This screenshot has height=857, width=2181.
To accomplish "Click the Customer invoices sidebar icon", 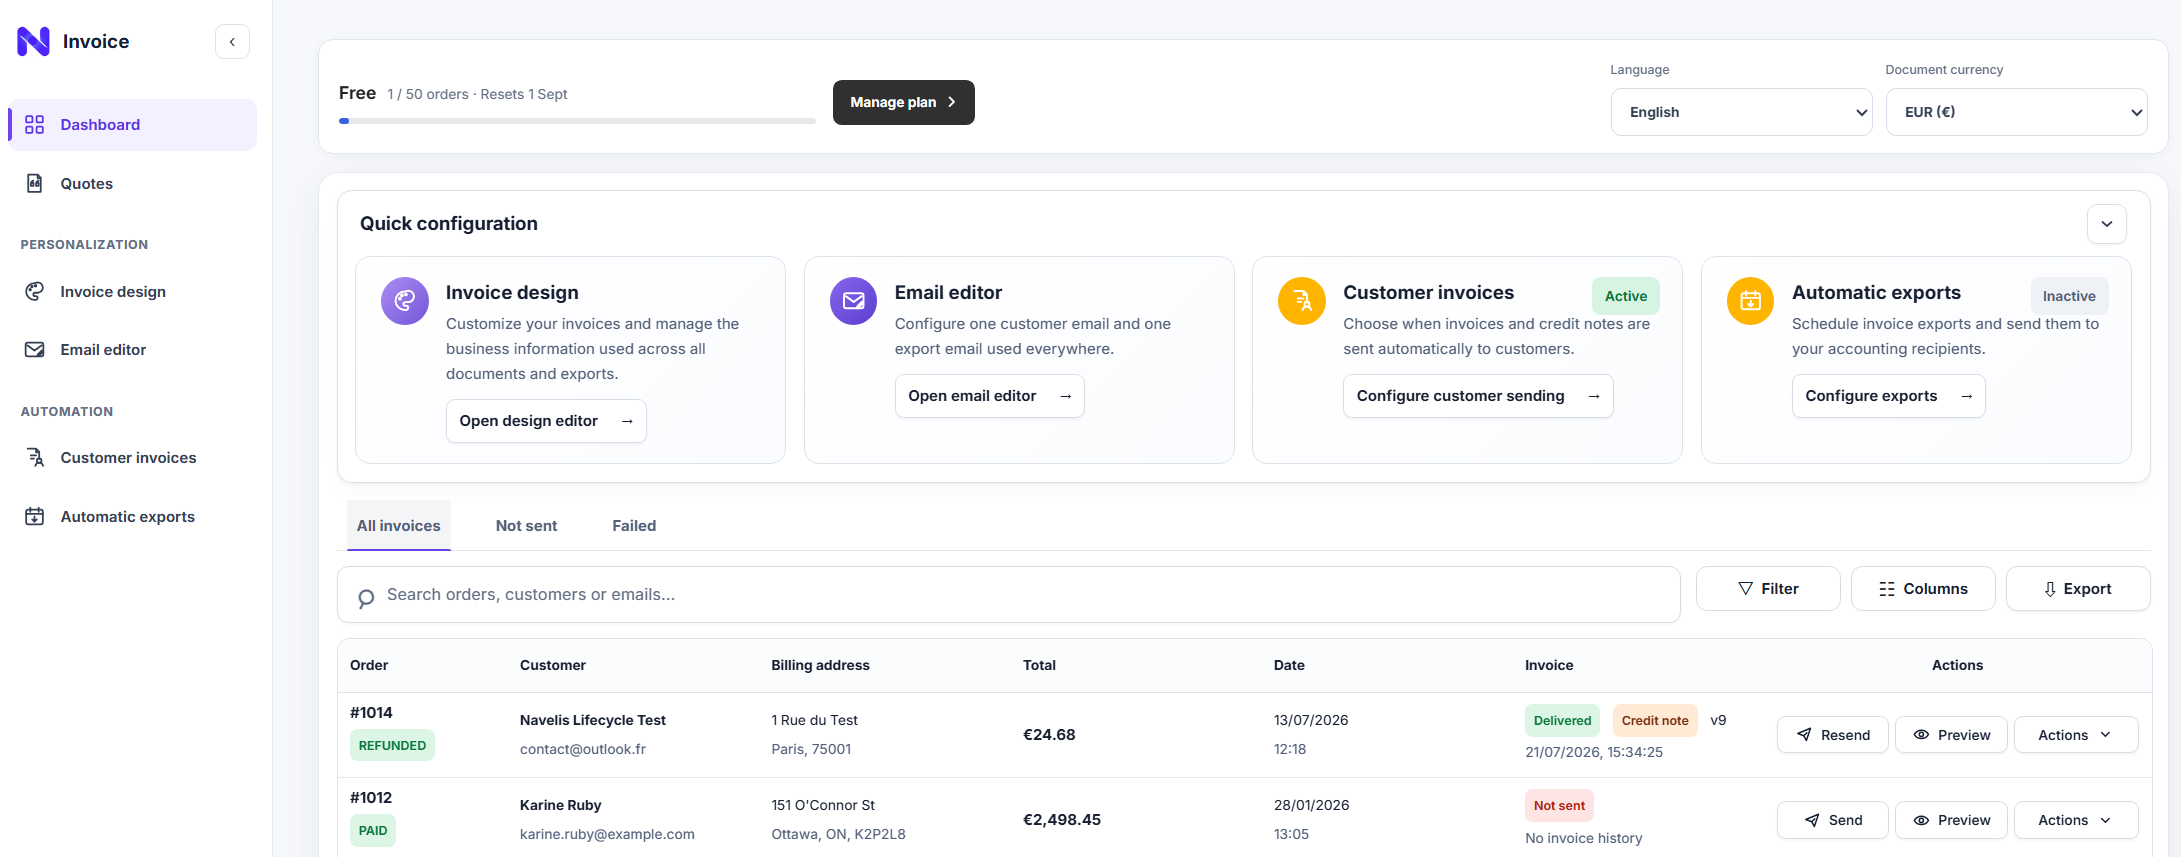I will click(x=35, y=457).
